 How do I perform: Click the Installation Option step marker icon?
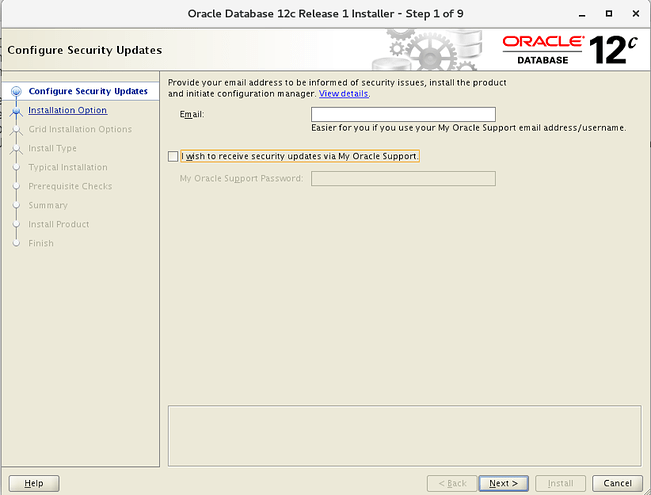(x=16, y=111)
